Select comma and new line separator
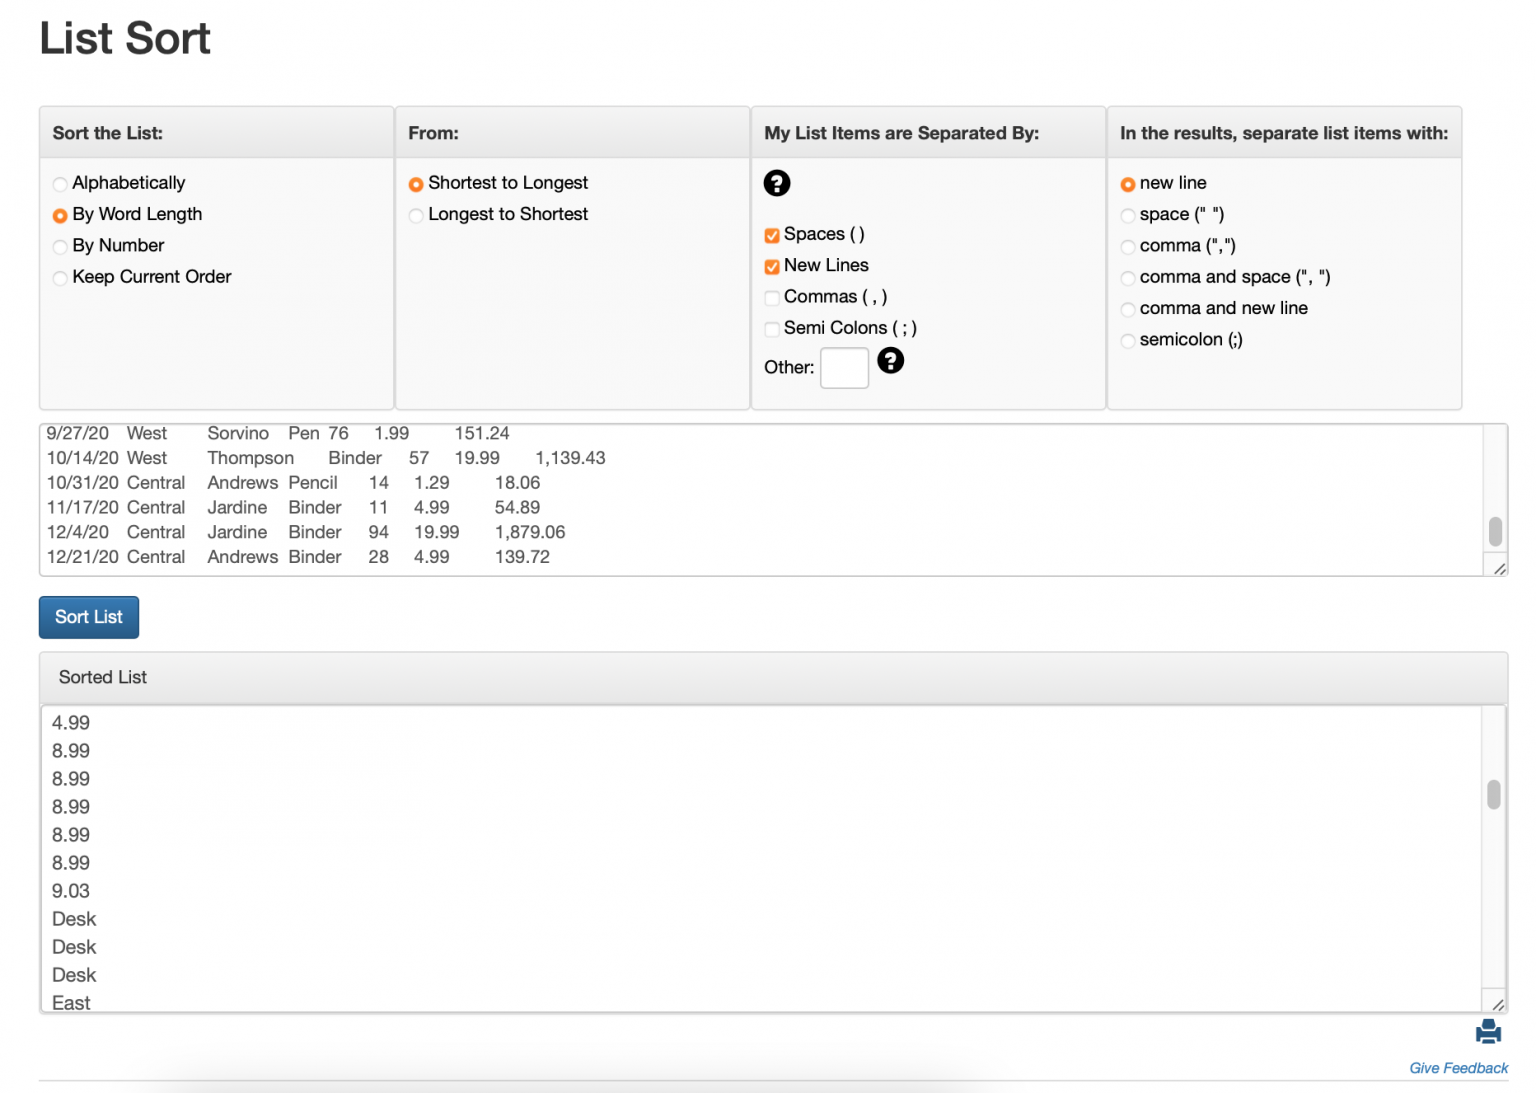Screen dimensions: 1536x1093 [1128, 309]
